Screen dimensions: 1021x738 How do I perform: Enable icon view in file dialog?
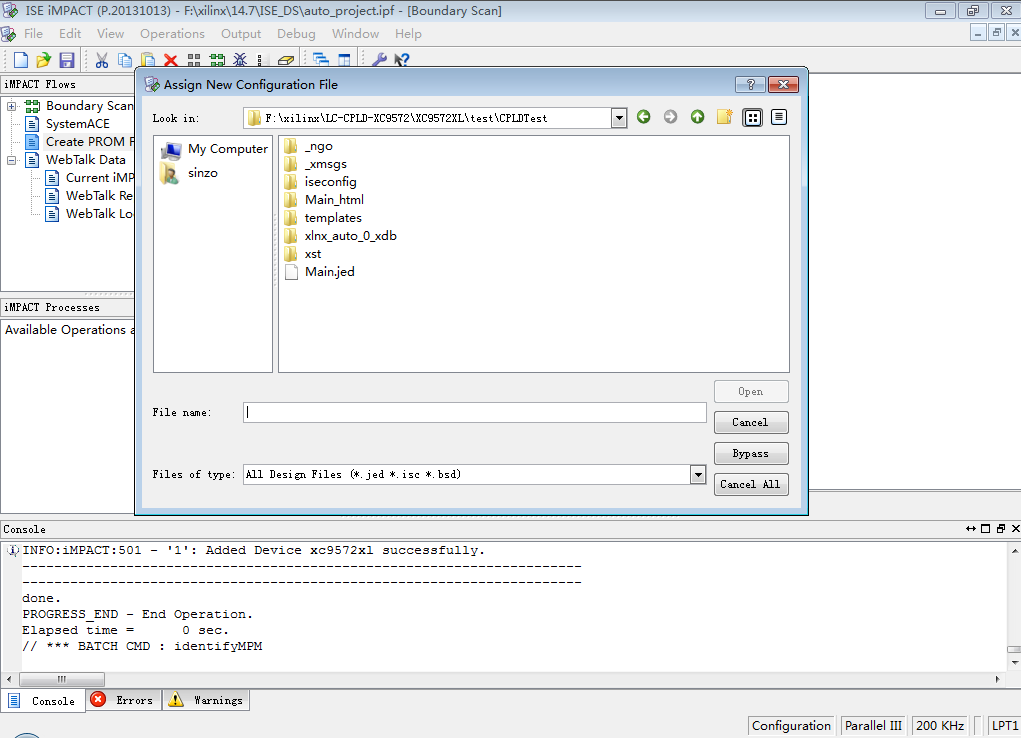[x=752, y=117]
